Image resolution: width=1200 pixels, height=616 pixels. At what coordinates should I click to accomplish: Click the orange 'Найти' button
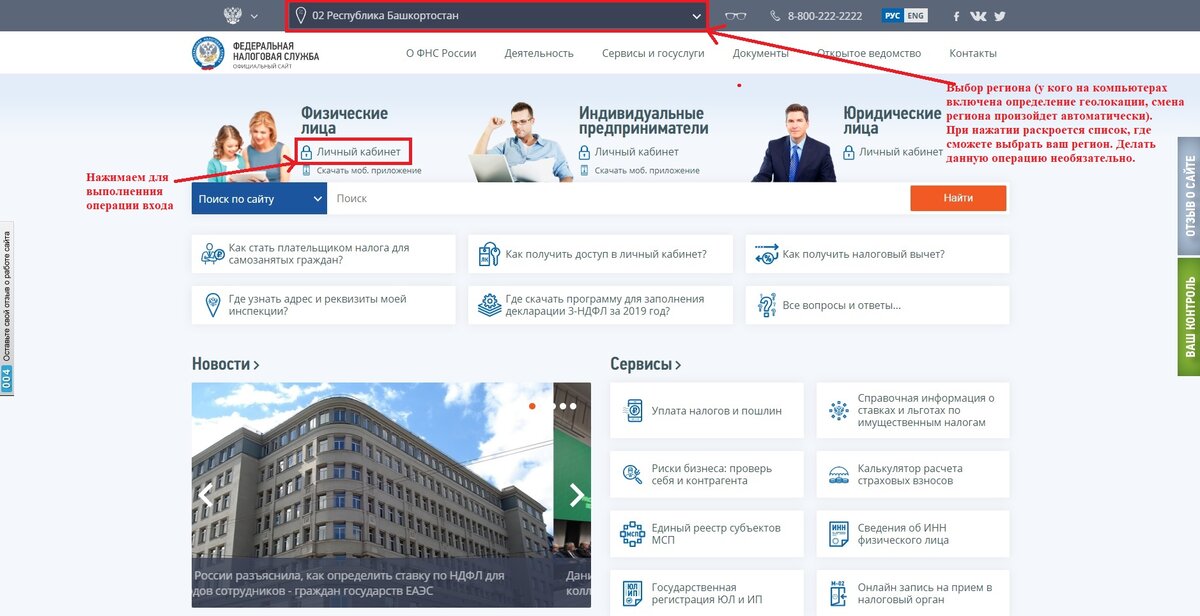point(958,198)
